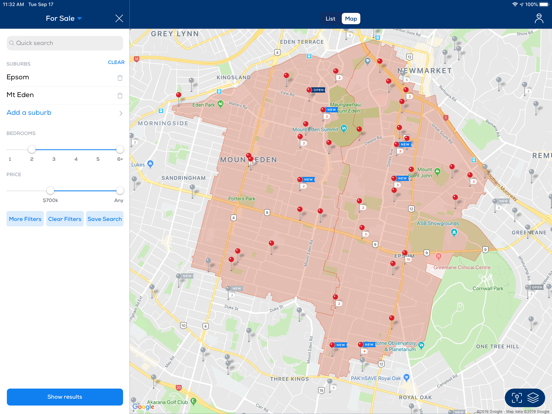Image resolution: width=552 pixels, height=414 pixels.
Task: Open the For Sale dropdown
Action: [64, 18]
